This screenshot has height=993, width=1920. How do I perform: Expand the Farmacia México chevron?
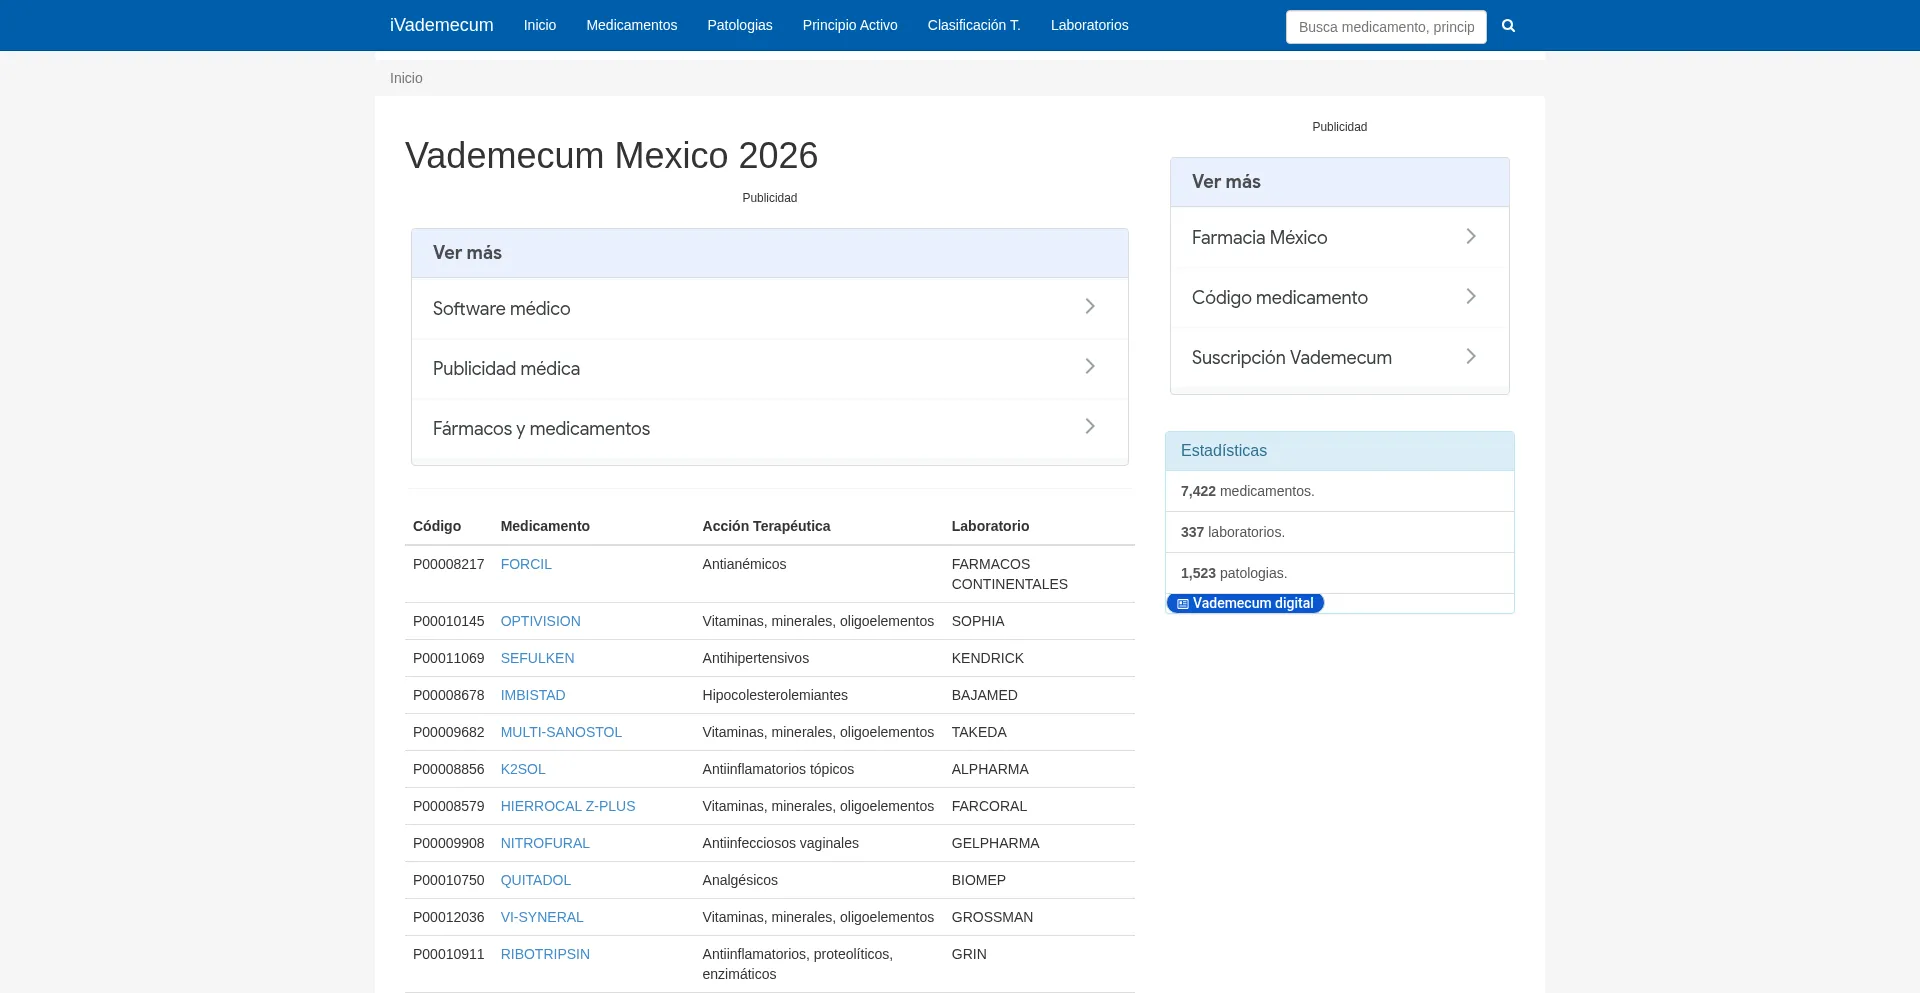(1471, 236)
